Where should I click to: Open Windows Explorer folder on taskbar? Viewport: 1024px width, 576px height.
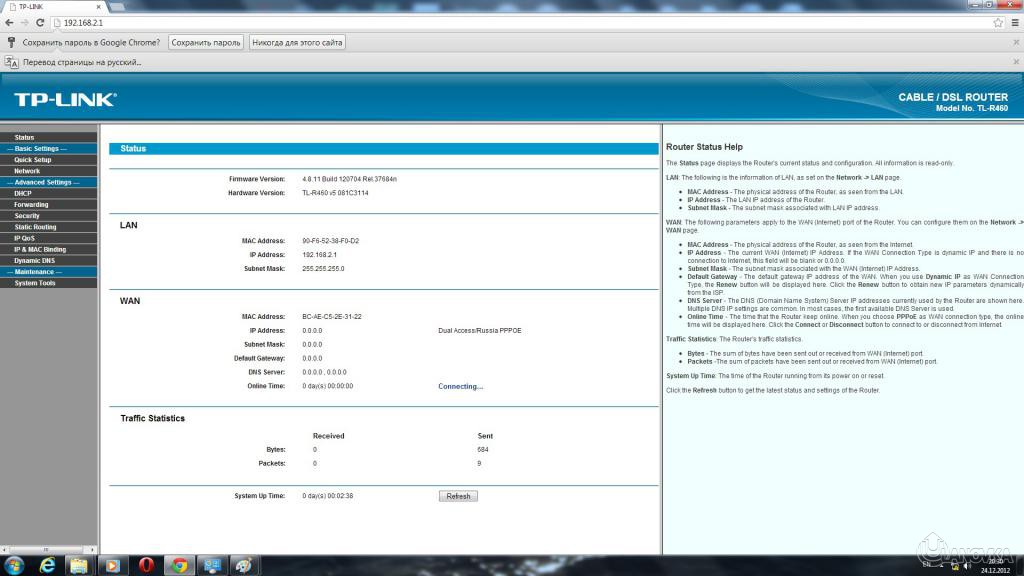(x=80, y=566)
